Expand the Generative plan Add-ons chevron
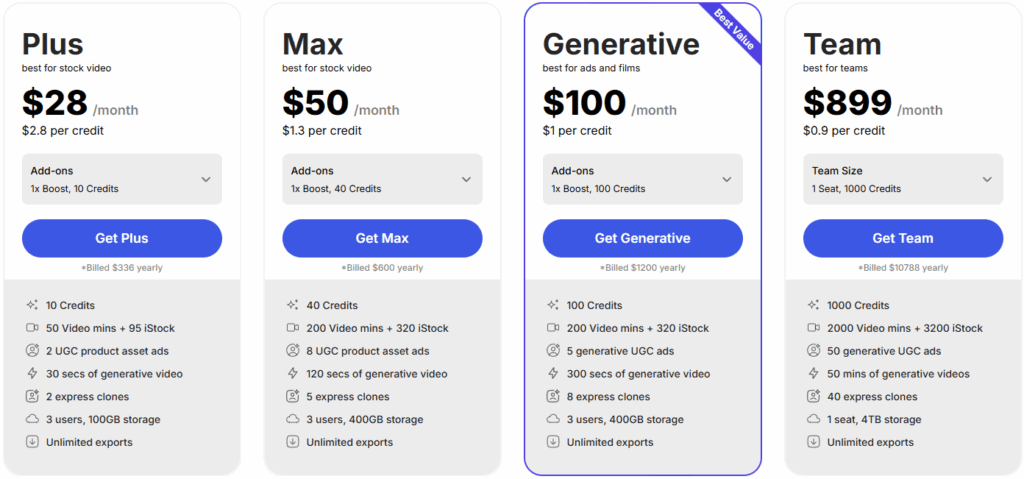The height and width of the screenshot is (479, 1024). 727,179
